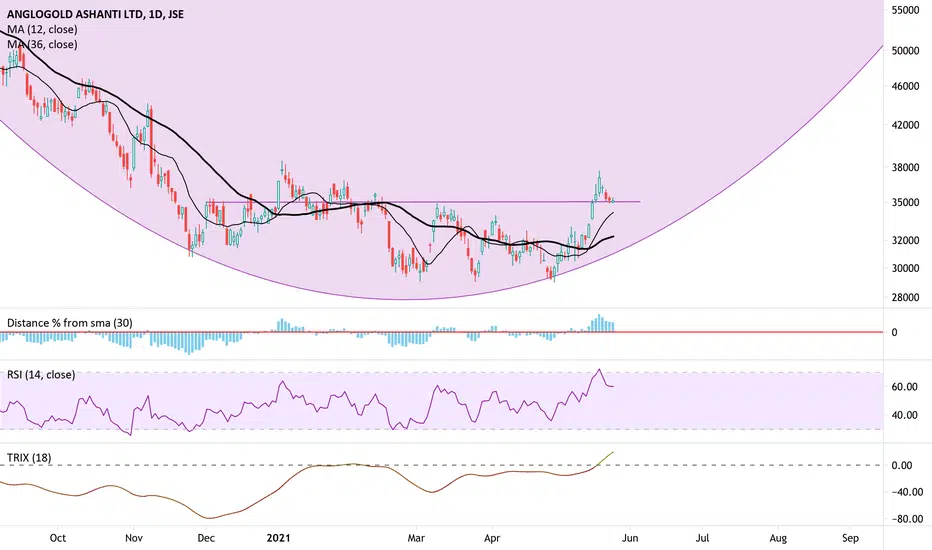Click the Sep date on the time axis
Image resolution: width=932 pixels, height=550 pixels.
[851, 538]
